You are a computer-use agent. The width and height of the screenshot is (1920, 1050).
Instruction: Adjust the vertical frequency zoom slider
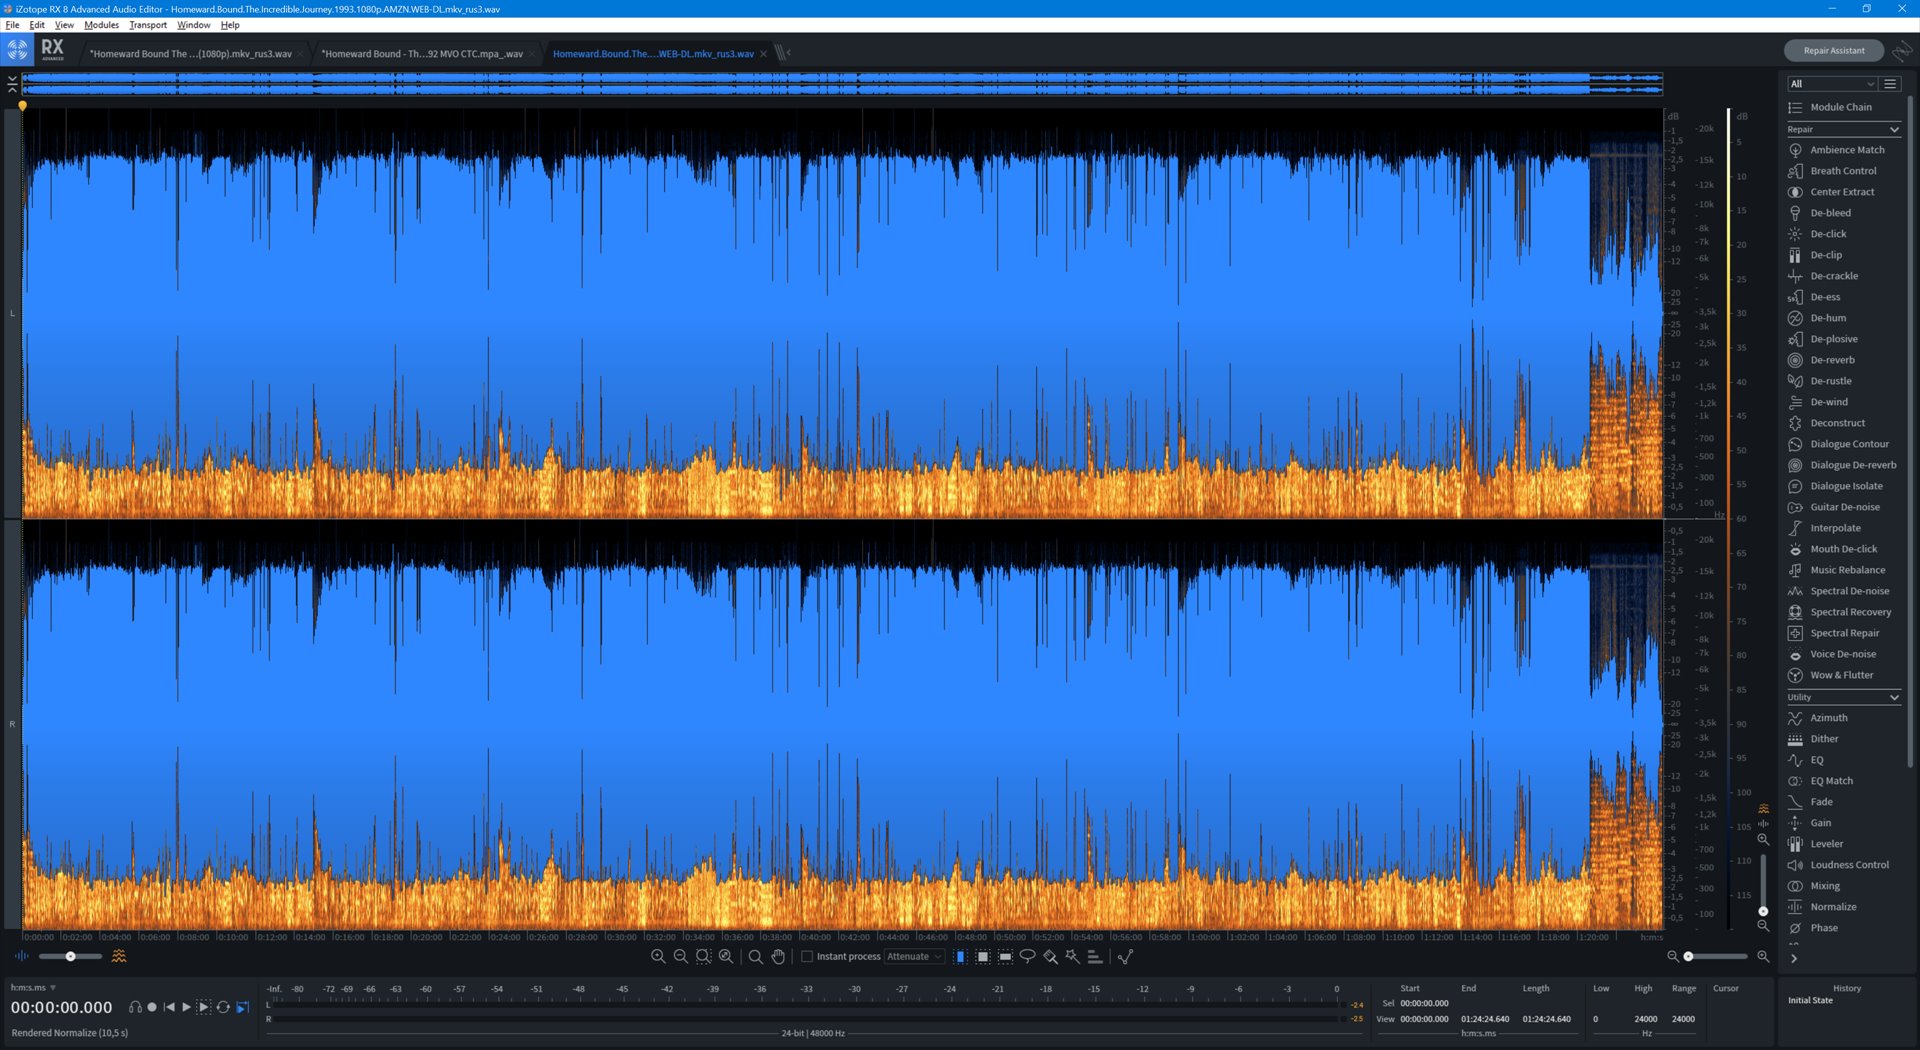click(x=1763, y=884)
